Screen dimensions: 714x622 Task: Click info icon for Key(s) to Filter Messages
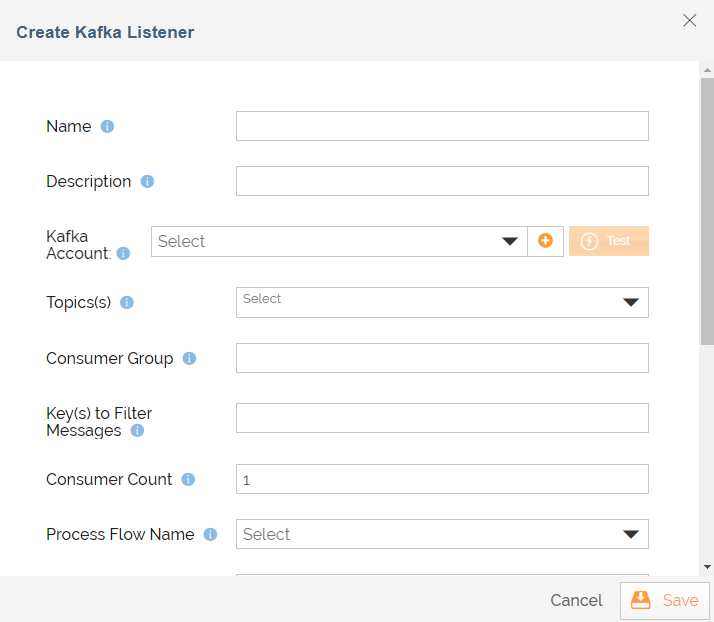pyautogui.click(x=137, y=431)
